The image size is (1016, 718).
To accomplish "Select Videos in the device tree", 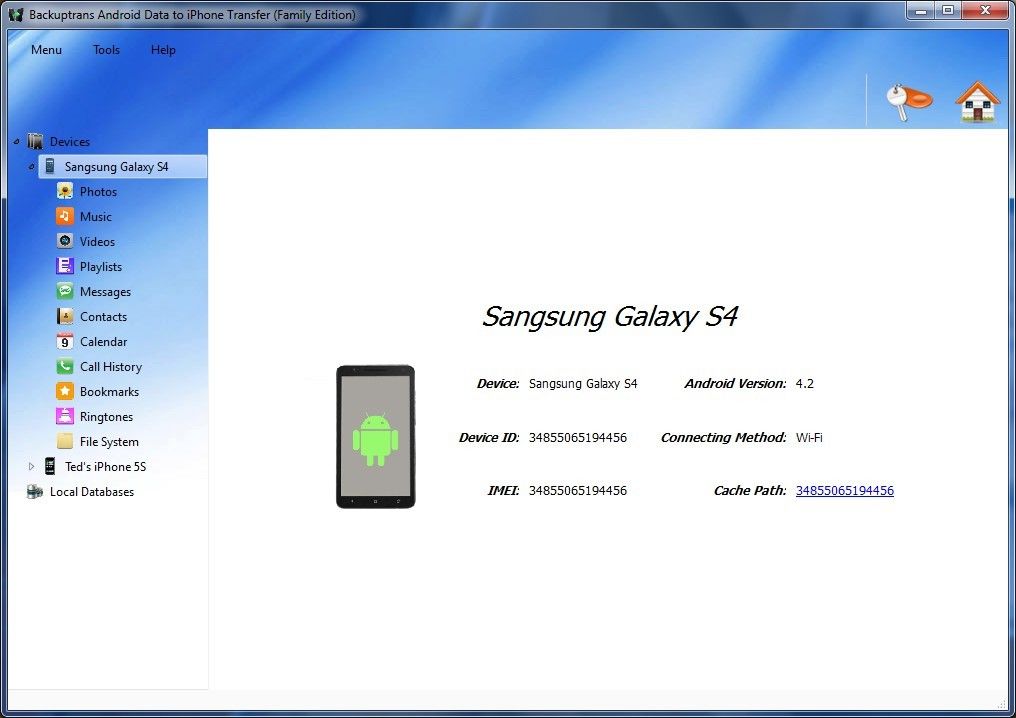I will 97,242.
